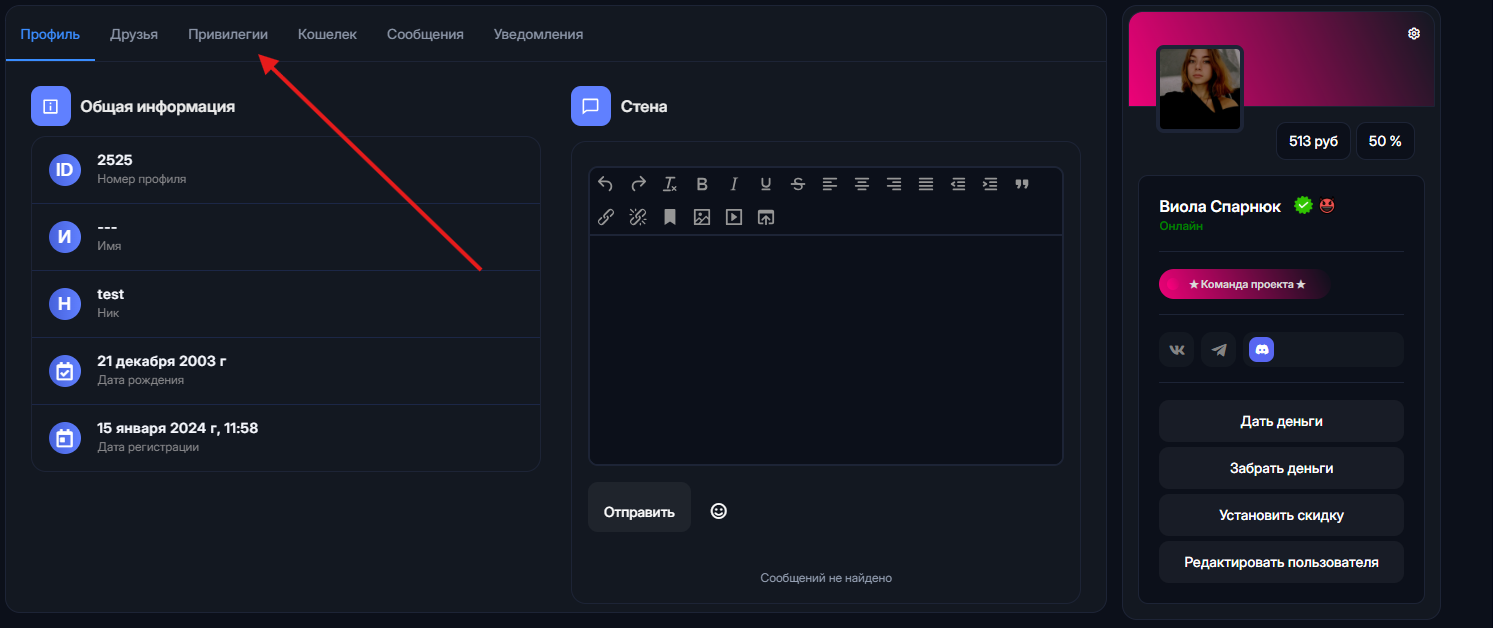Insert a blockquote with the quote icon
Screen dimensions: 1493x628
click(1021, 184)
